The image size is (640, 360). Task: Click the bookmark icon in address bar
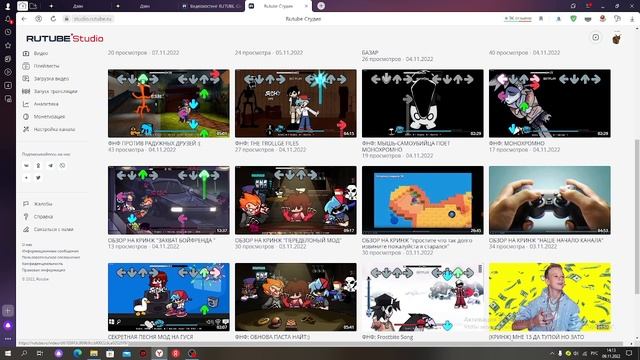[x=541, y=19]
